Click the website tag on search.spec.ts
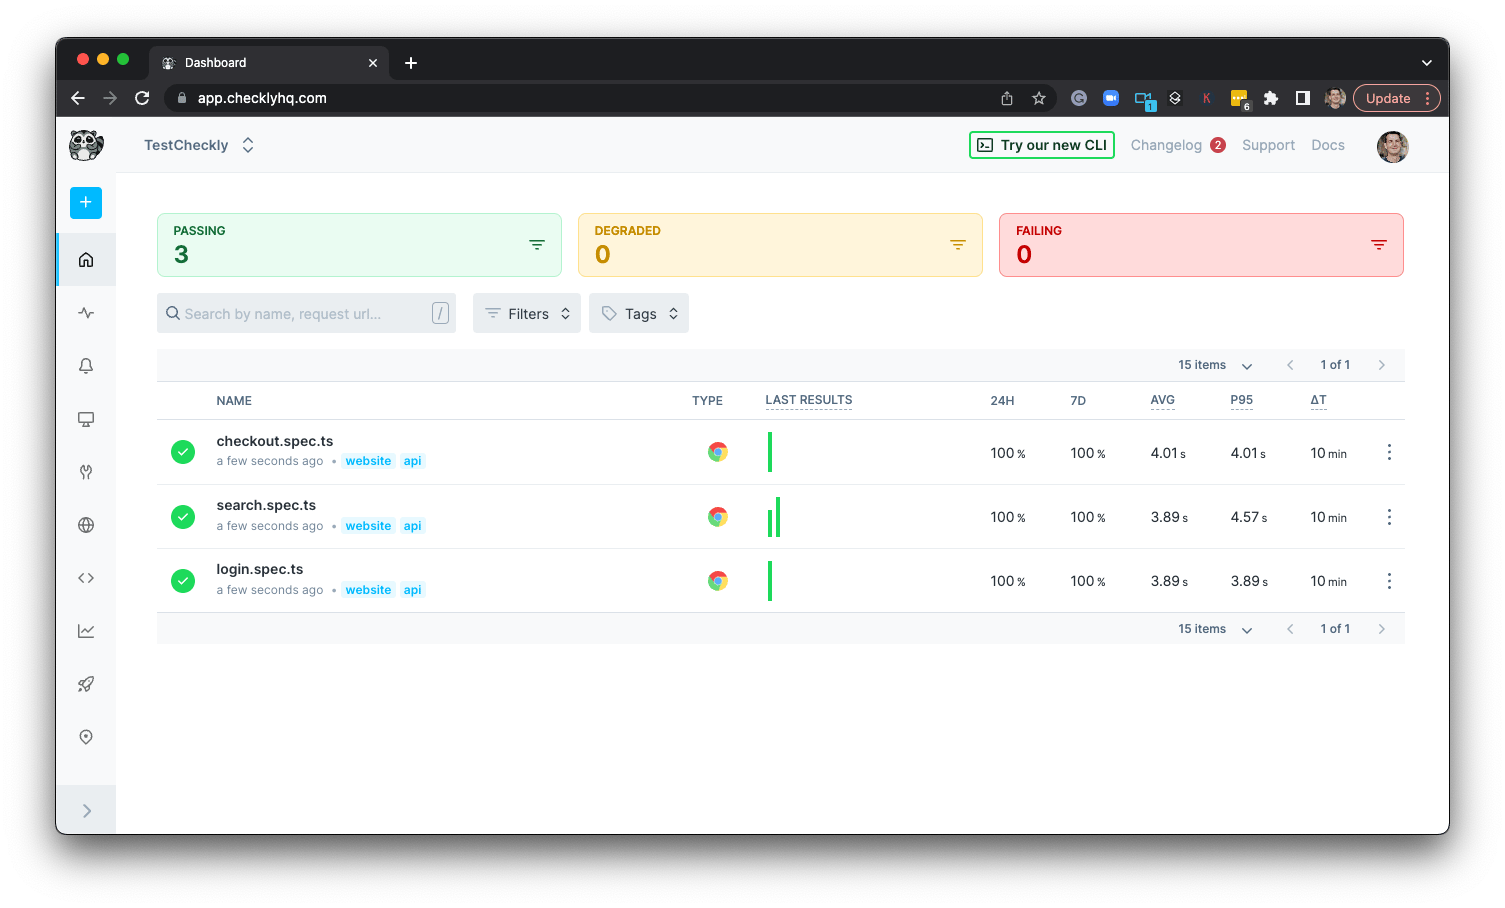This screenshot has width=1505, height=908. coord(368,526)
